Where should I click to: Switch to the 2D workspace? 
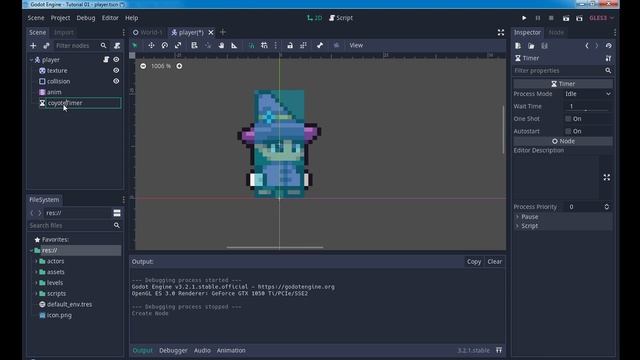[315, 18]
